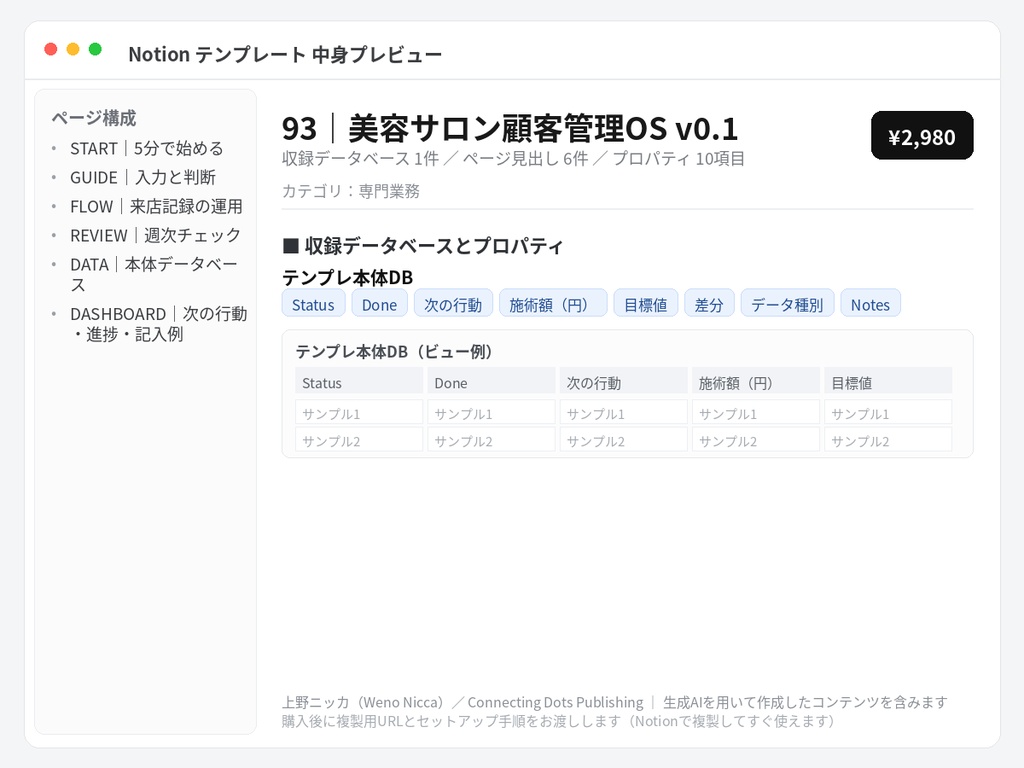Click サンプル1 cell under Done
This screenshot has height=768, width=1024.
[x=491, y=413]
